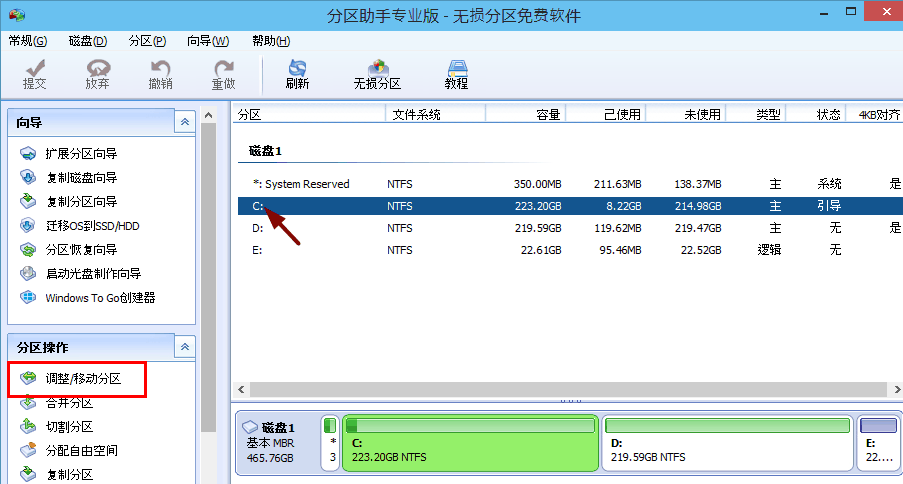This screenshot has height=484, width=903.
Task: Open the 帮助(H) menu
Action: point(271,41)
